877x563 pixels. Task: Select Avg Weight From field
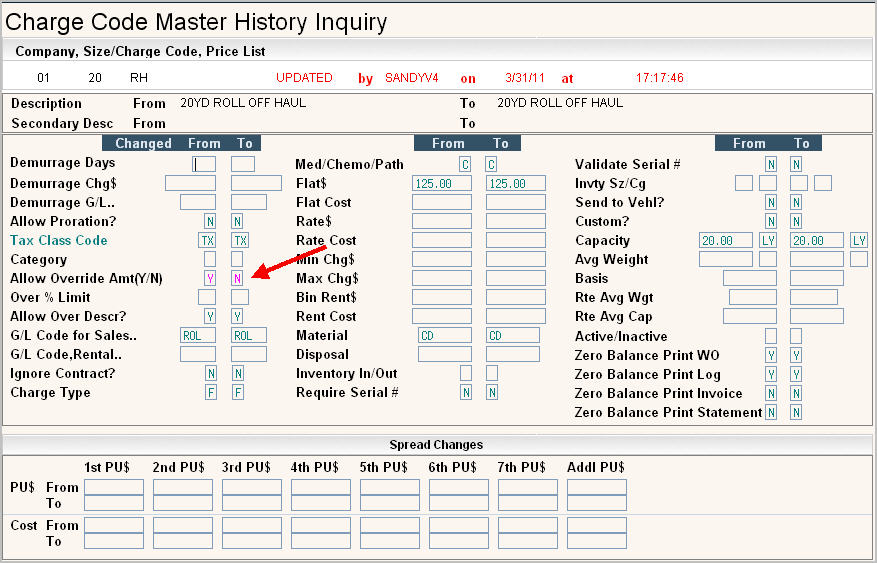click(x=726, y=259)
